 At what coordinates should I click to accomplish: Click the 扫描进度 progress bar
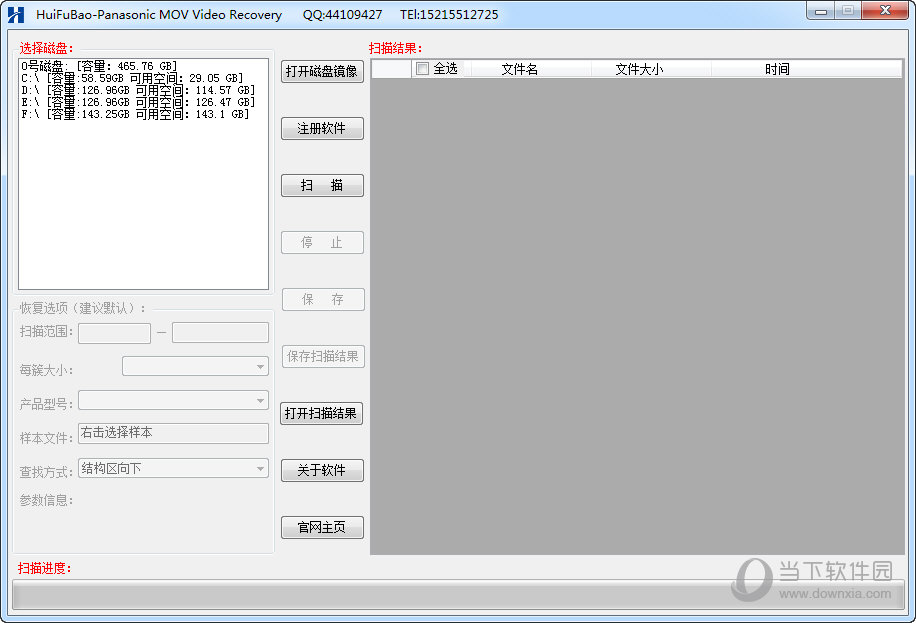pos(458,596)
